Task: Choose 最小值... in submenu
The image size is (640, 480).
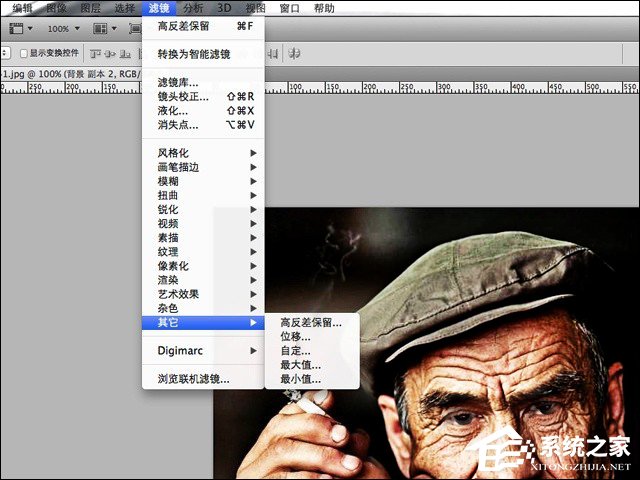Action: [x=312, y=379]
